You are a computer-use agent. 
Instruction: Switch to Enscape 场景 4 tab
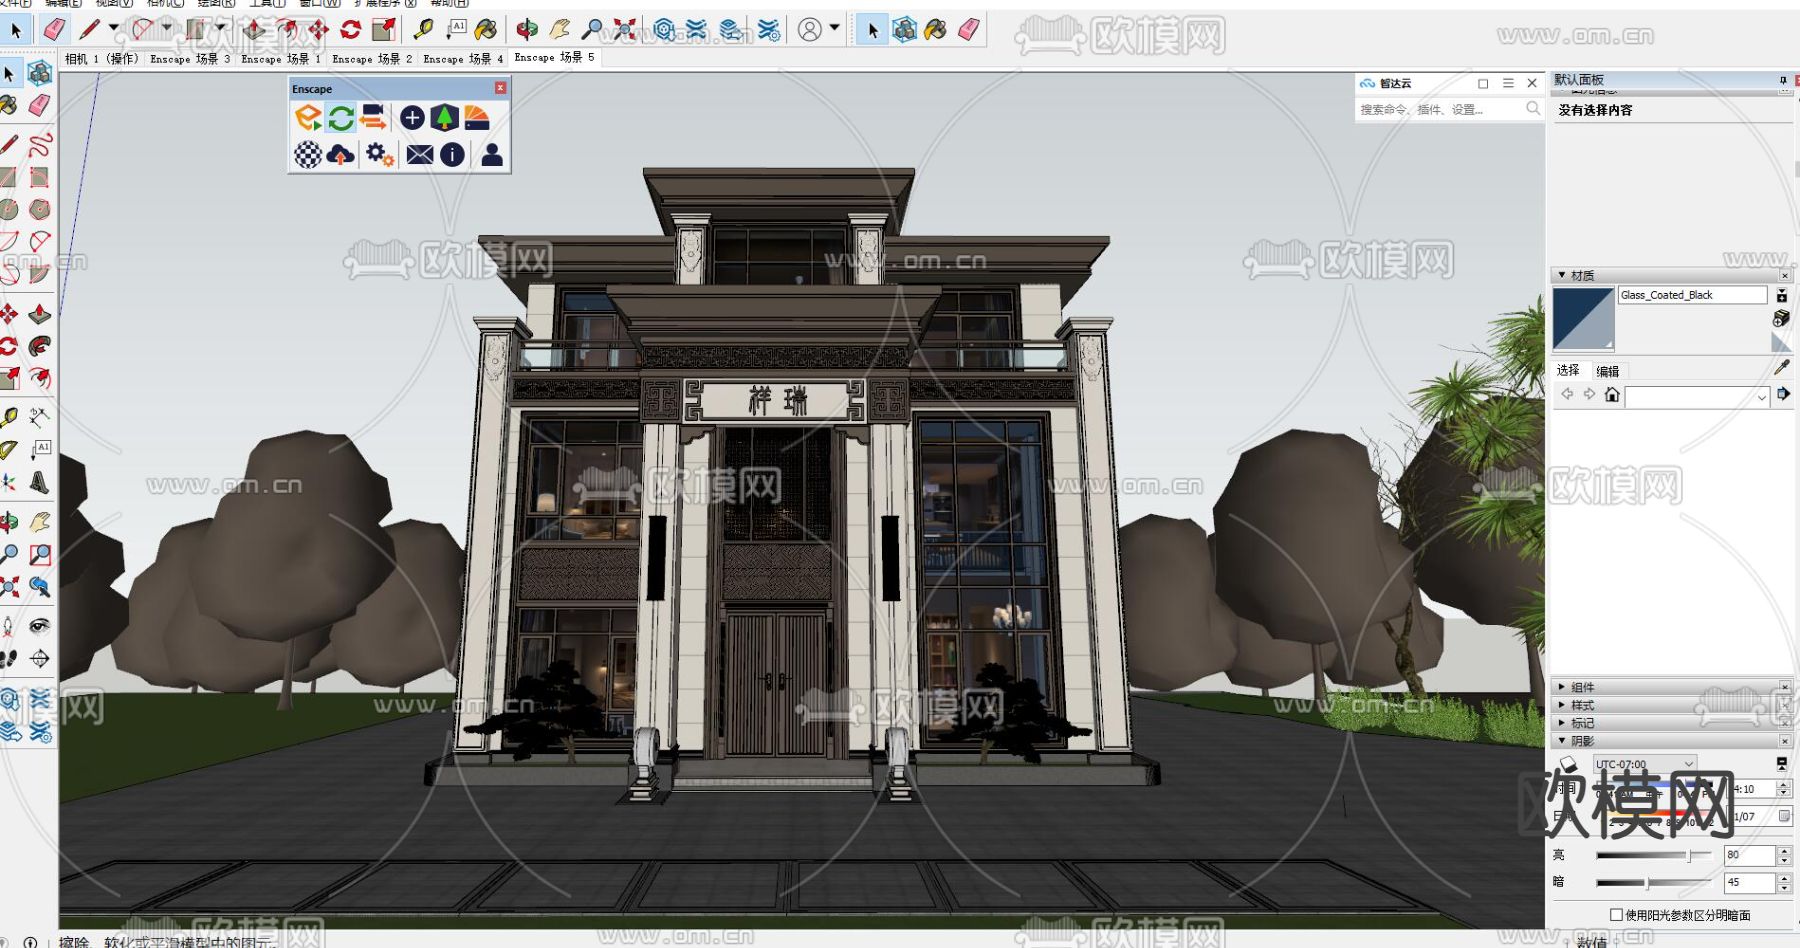point(463,58)
